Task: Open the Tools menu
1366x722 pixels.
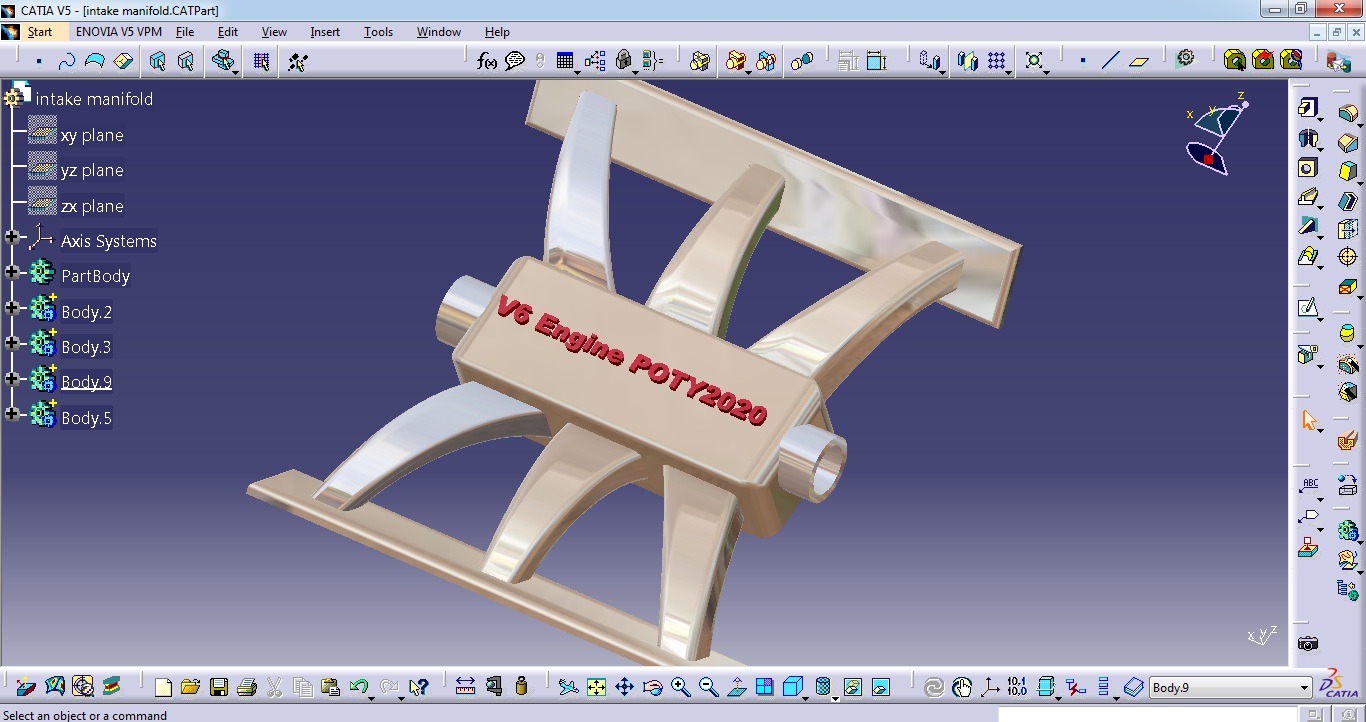Action: tap(378, 32)
